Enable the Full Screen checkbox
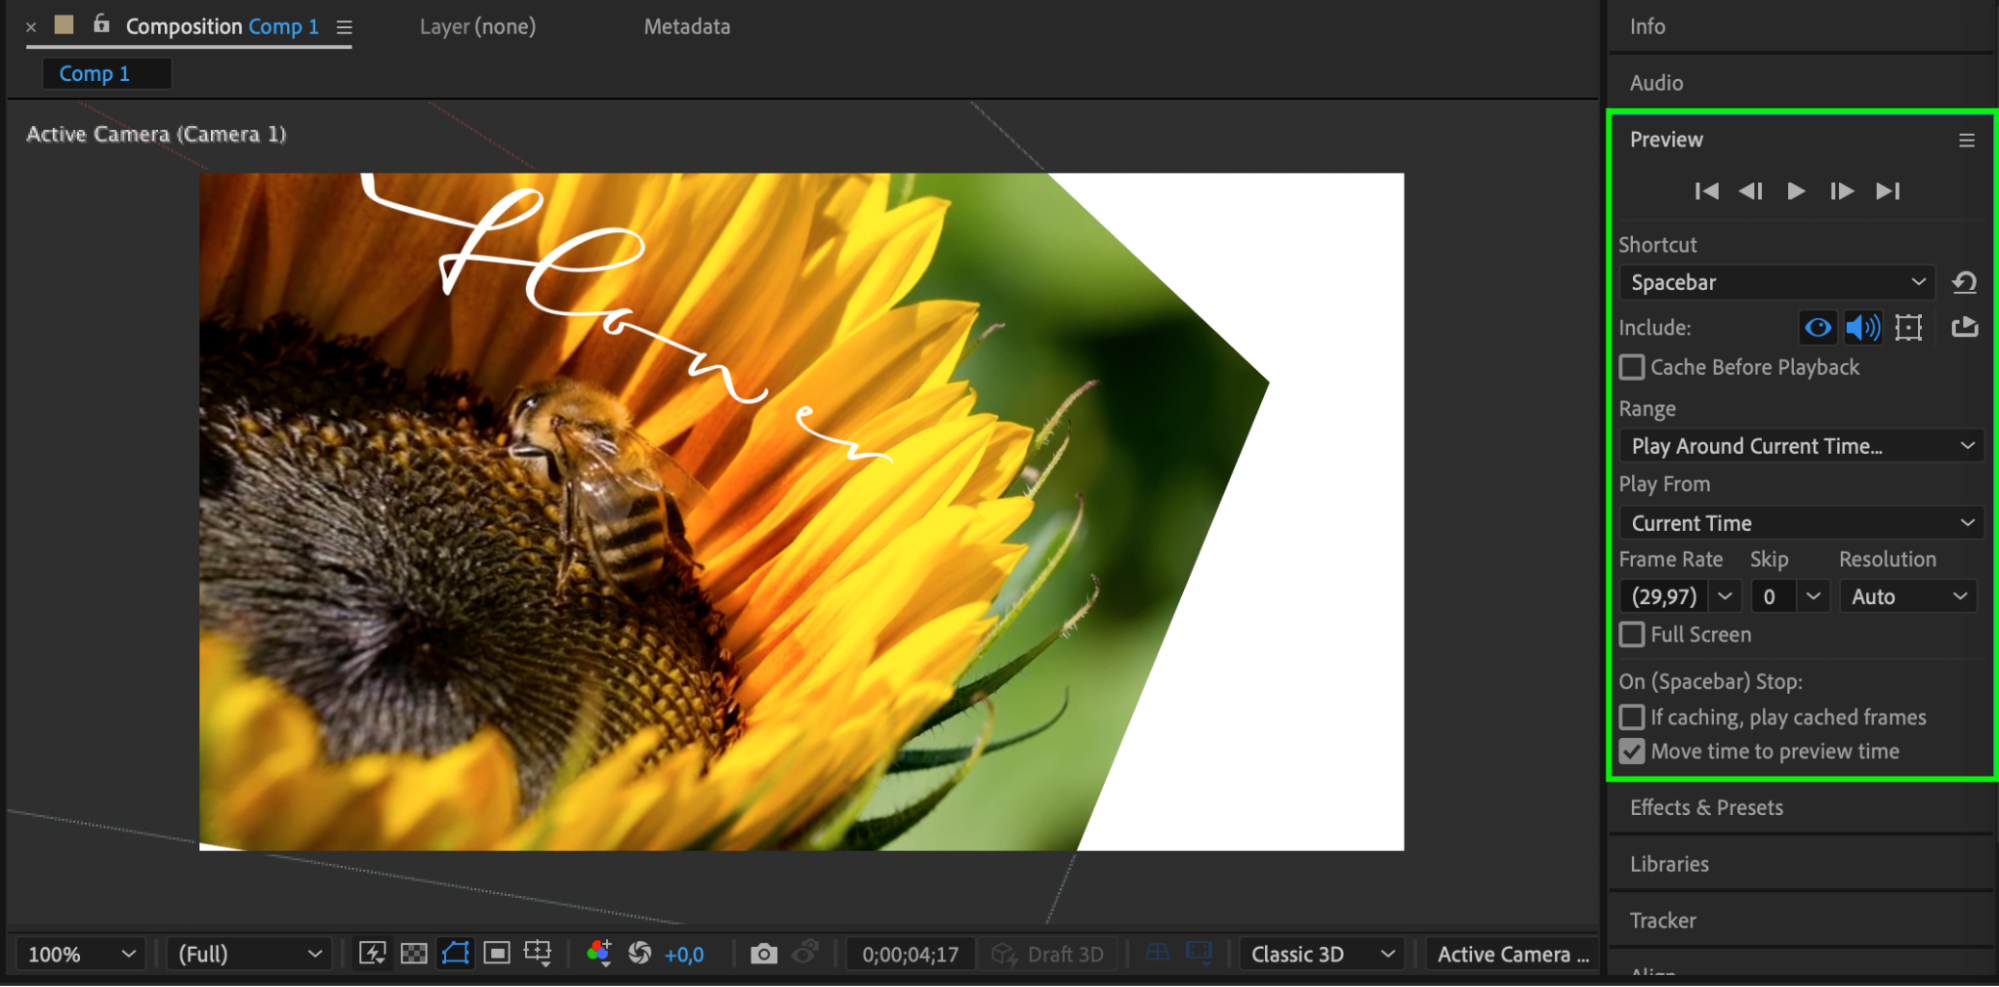The height and width of the screenshot is (987, 1999). (x=1632, y=635)
